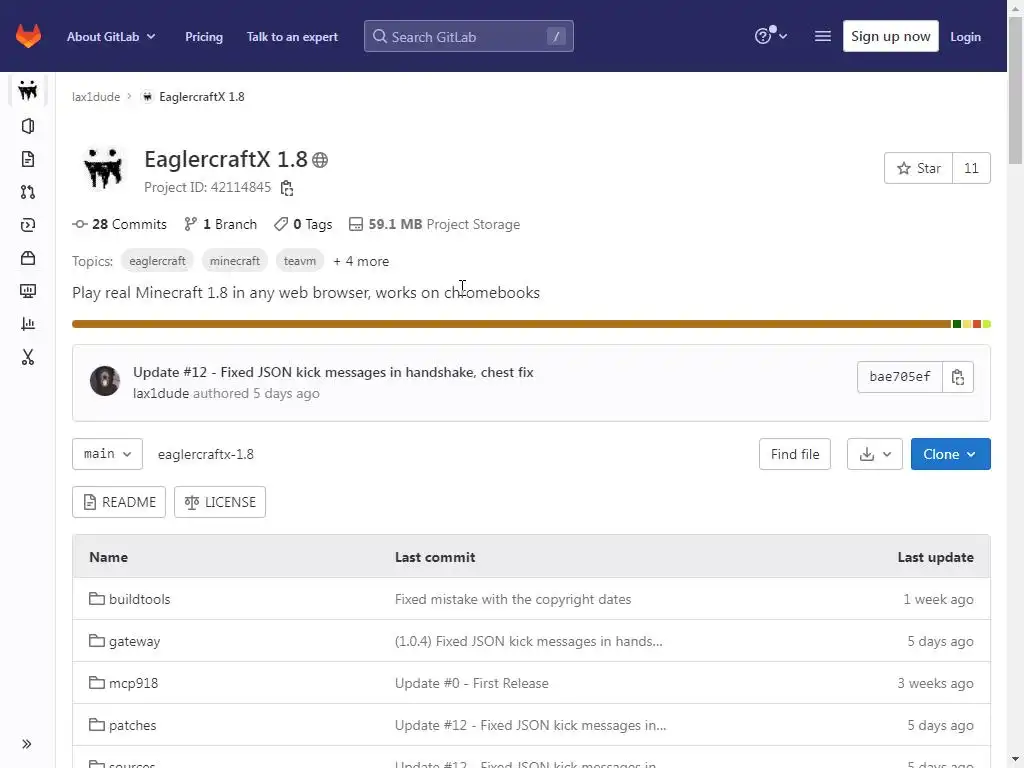View the 0 Tags link
The width and height of the screenshot is (1024, 768).
point(303,224)
